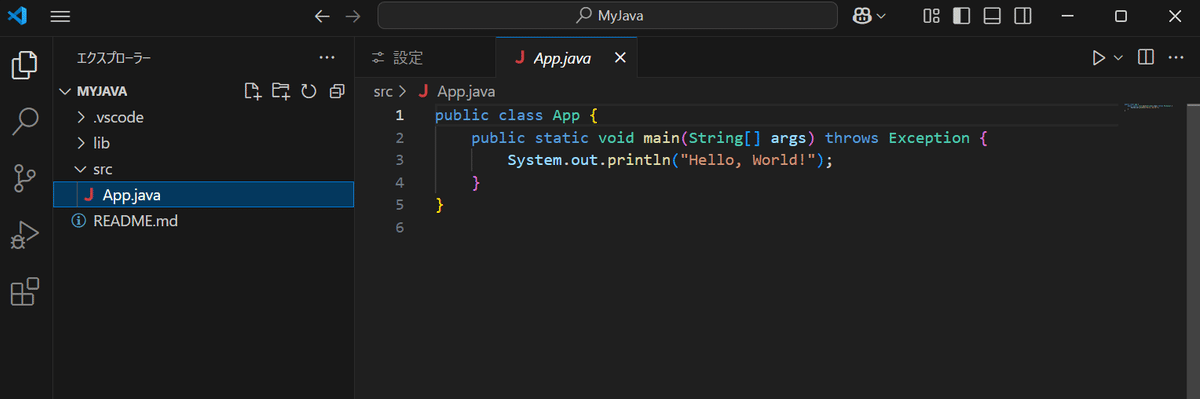Click the src breadcrumb segment
Image resolution: width=1200 pixels, height=399 pixels.
[383, 91]
